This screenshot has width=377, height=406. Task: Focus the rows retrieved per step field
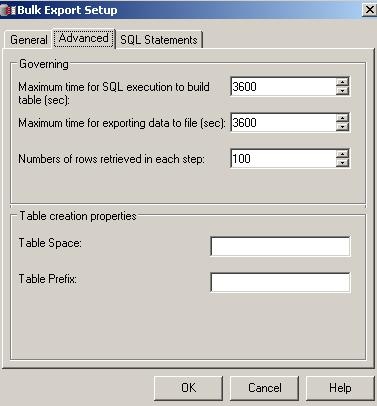point(283,159)
